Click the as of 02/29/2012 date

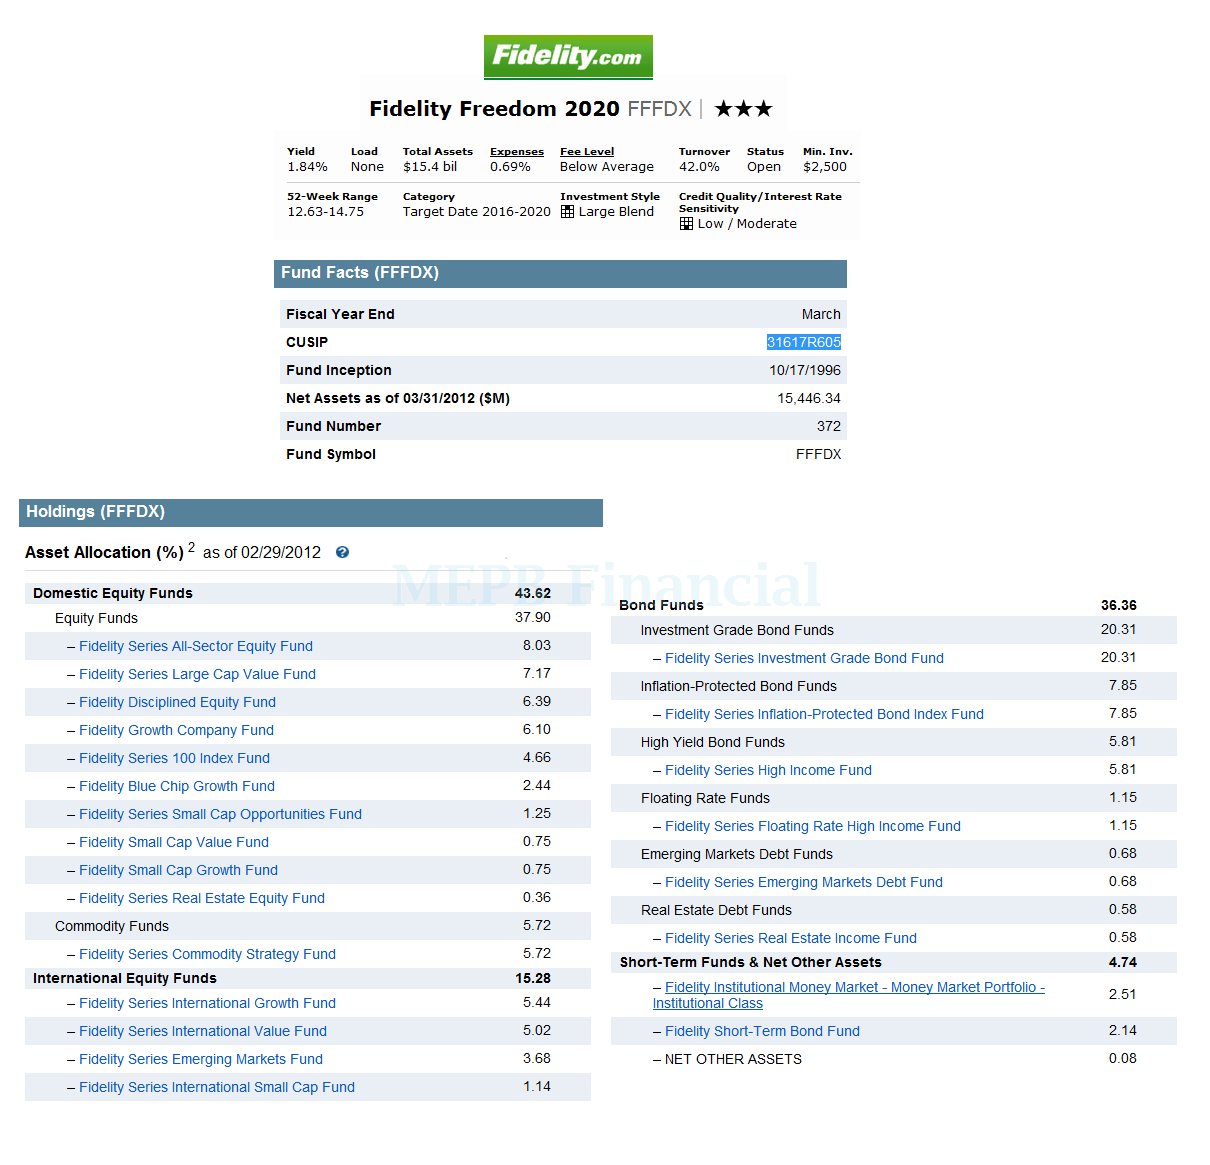(x=262, y=552)
